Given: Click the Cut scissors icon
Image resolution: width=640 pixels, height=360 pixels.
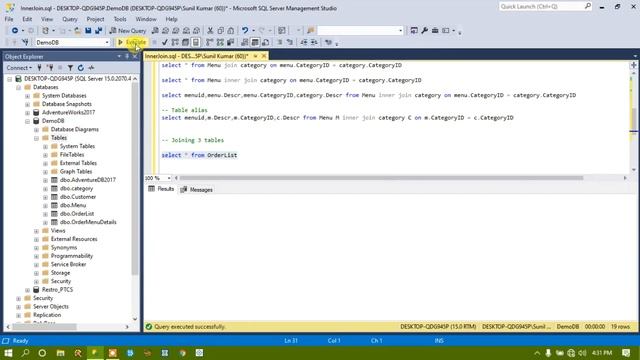Looking at the screenshot, I should click(210, 31).
